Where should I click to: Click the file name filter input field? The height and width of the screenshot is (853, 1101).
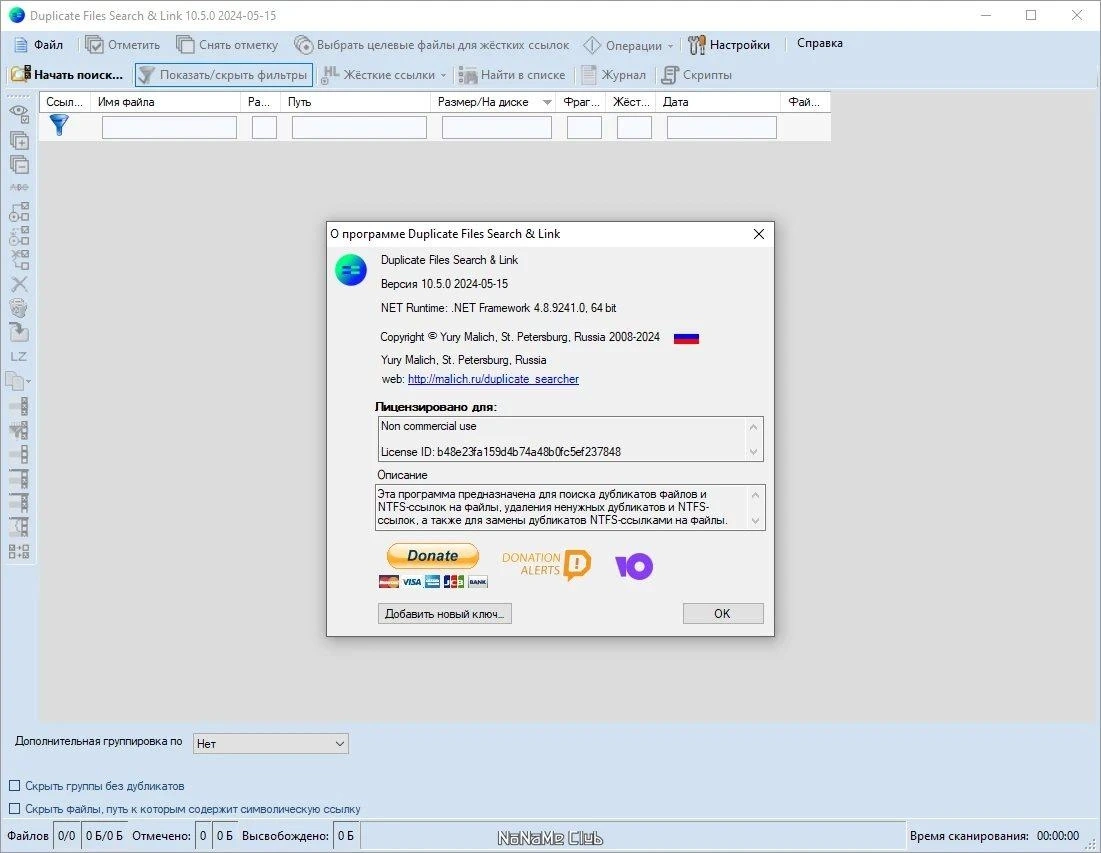(x=169, y=127)
